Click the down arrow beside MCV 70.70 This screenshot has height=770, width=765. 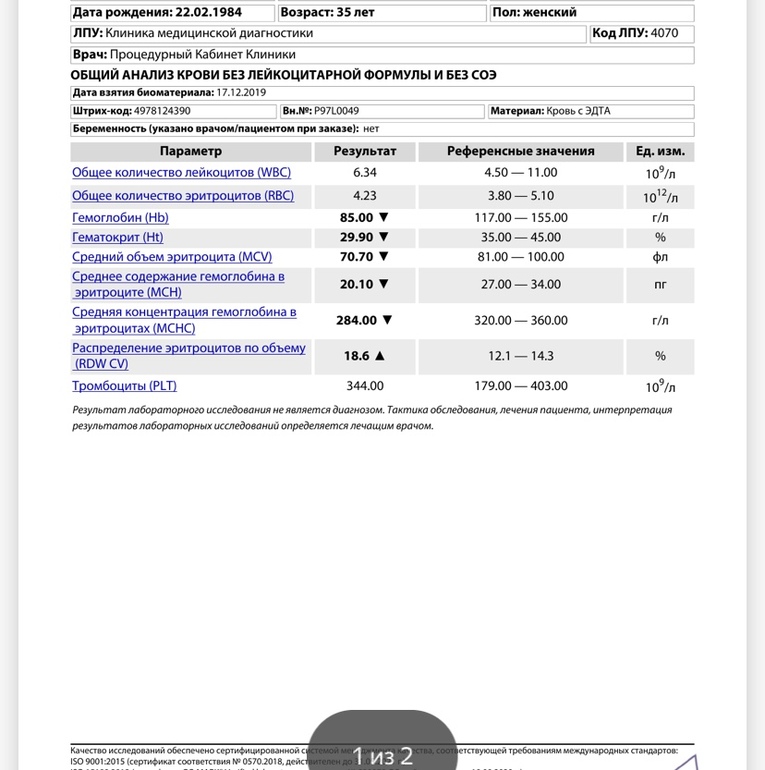tap(383, 257)
